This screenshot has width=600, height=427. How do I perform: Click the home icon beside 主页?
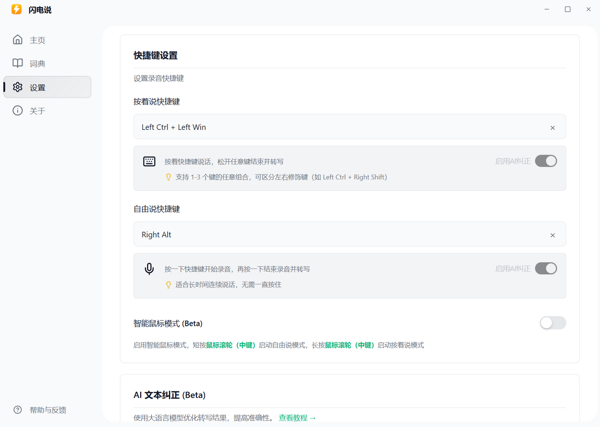(x=17, y=40)
